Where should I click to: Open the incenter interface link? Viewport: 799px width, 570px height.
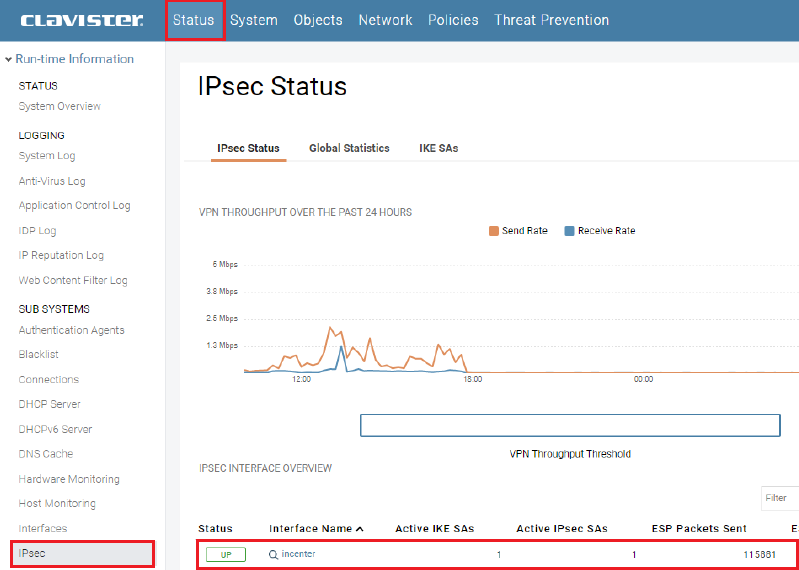pos(298,554)
